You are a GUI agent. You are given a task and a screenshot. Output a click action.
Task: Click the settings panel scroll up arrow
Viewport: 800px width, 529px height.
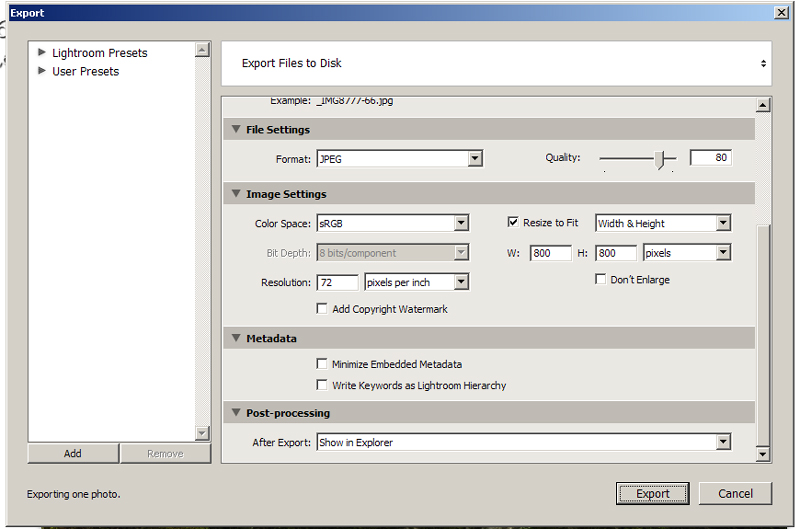tap(763, 105)
